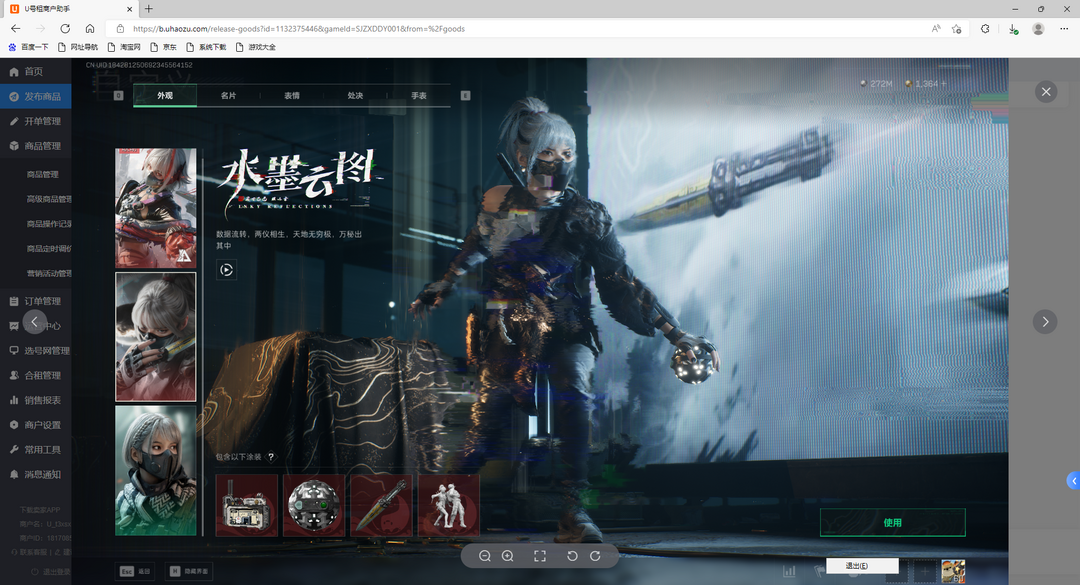Open the 手表 tab

418,96
